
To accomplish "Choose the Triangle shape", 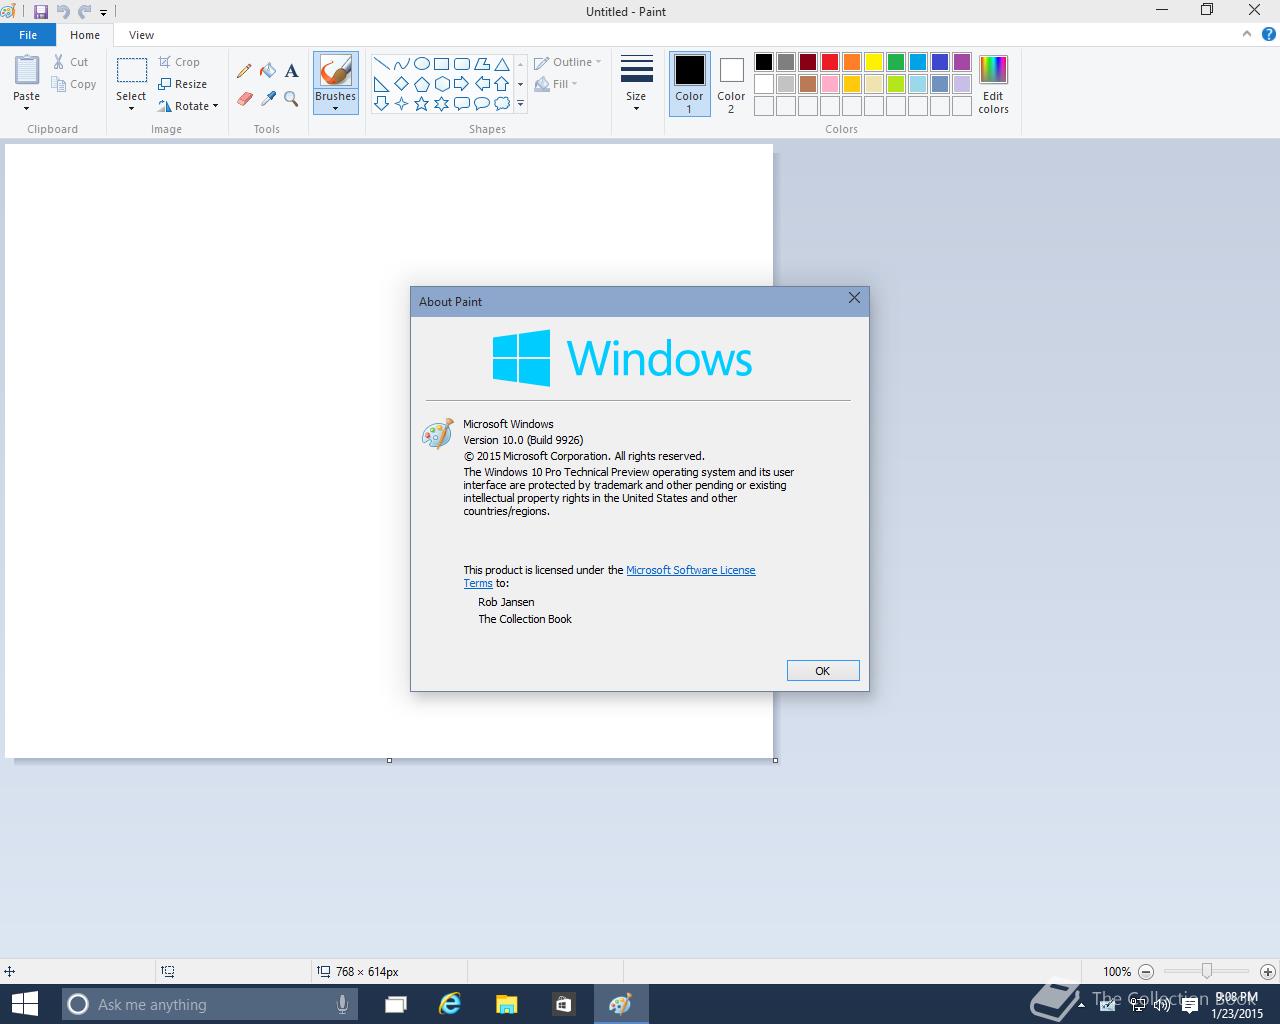I will pyautogui.click(x=502, y=63).
